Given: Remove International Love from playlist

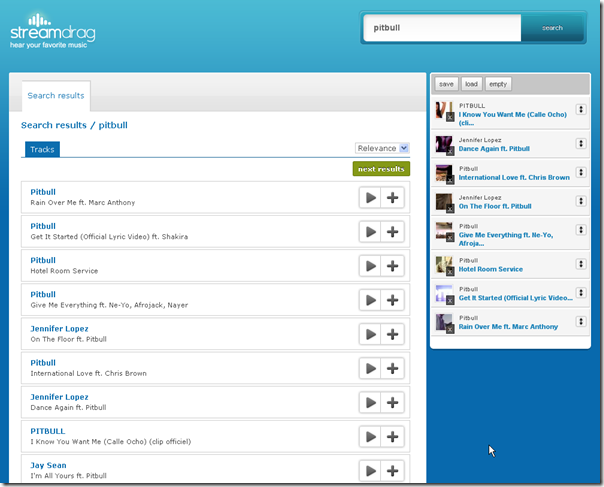Looking at the screenshot, I should tap(450, 180).
